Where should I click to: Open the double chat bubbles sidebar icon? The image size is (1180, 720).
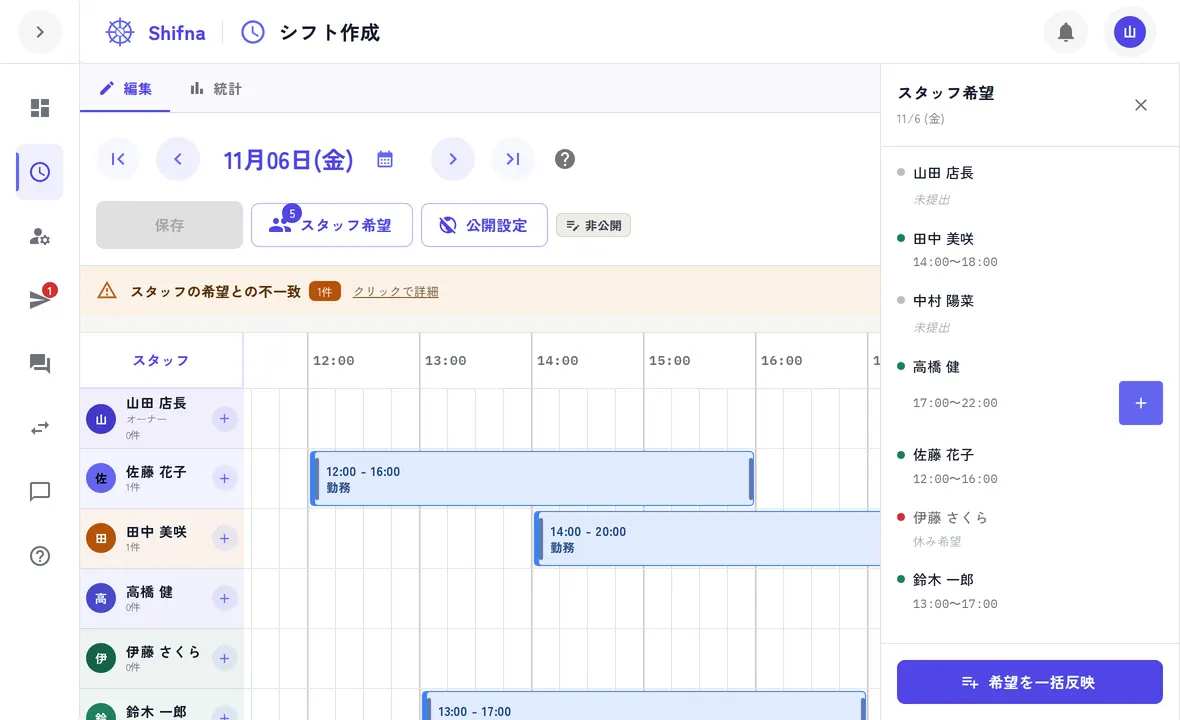(40, 363)
